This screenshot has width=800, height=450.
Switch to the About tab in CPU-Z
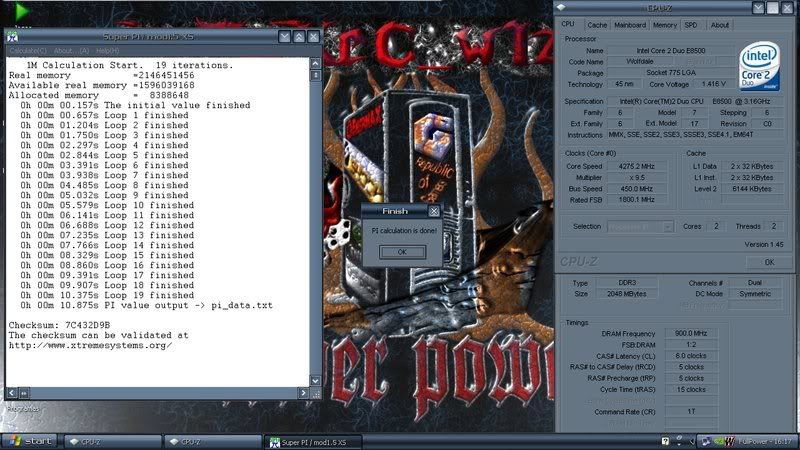tap(720, 24)
